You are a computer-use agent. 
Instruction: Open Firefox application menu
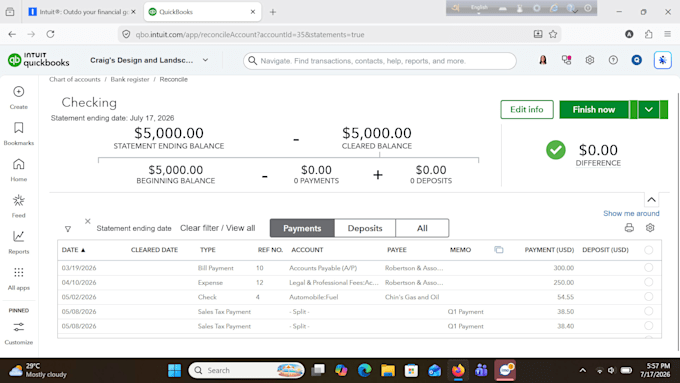[x=667, y=34]
